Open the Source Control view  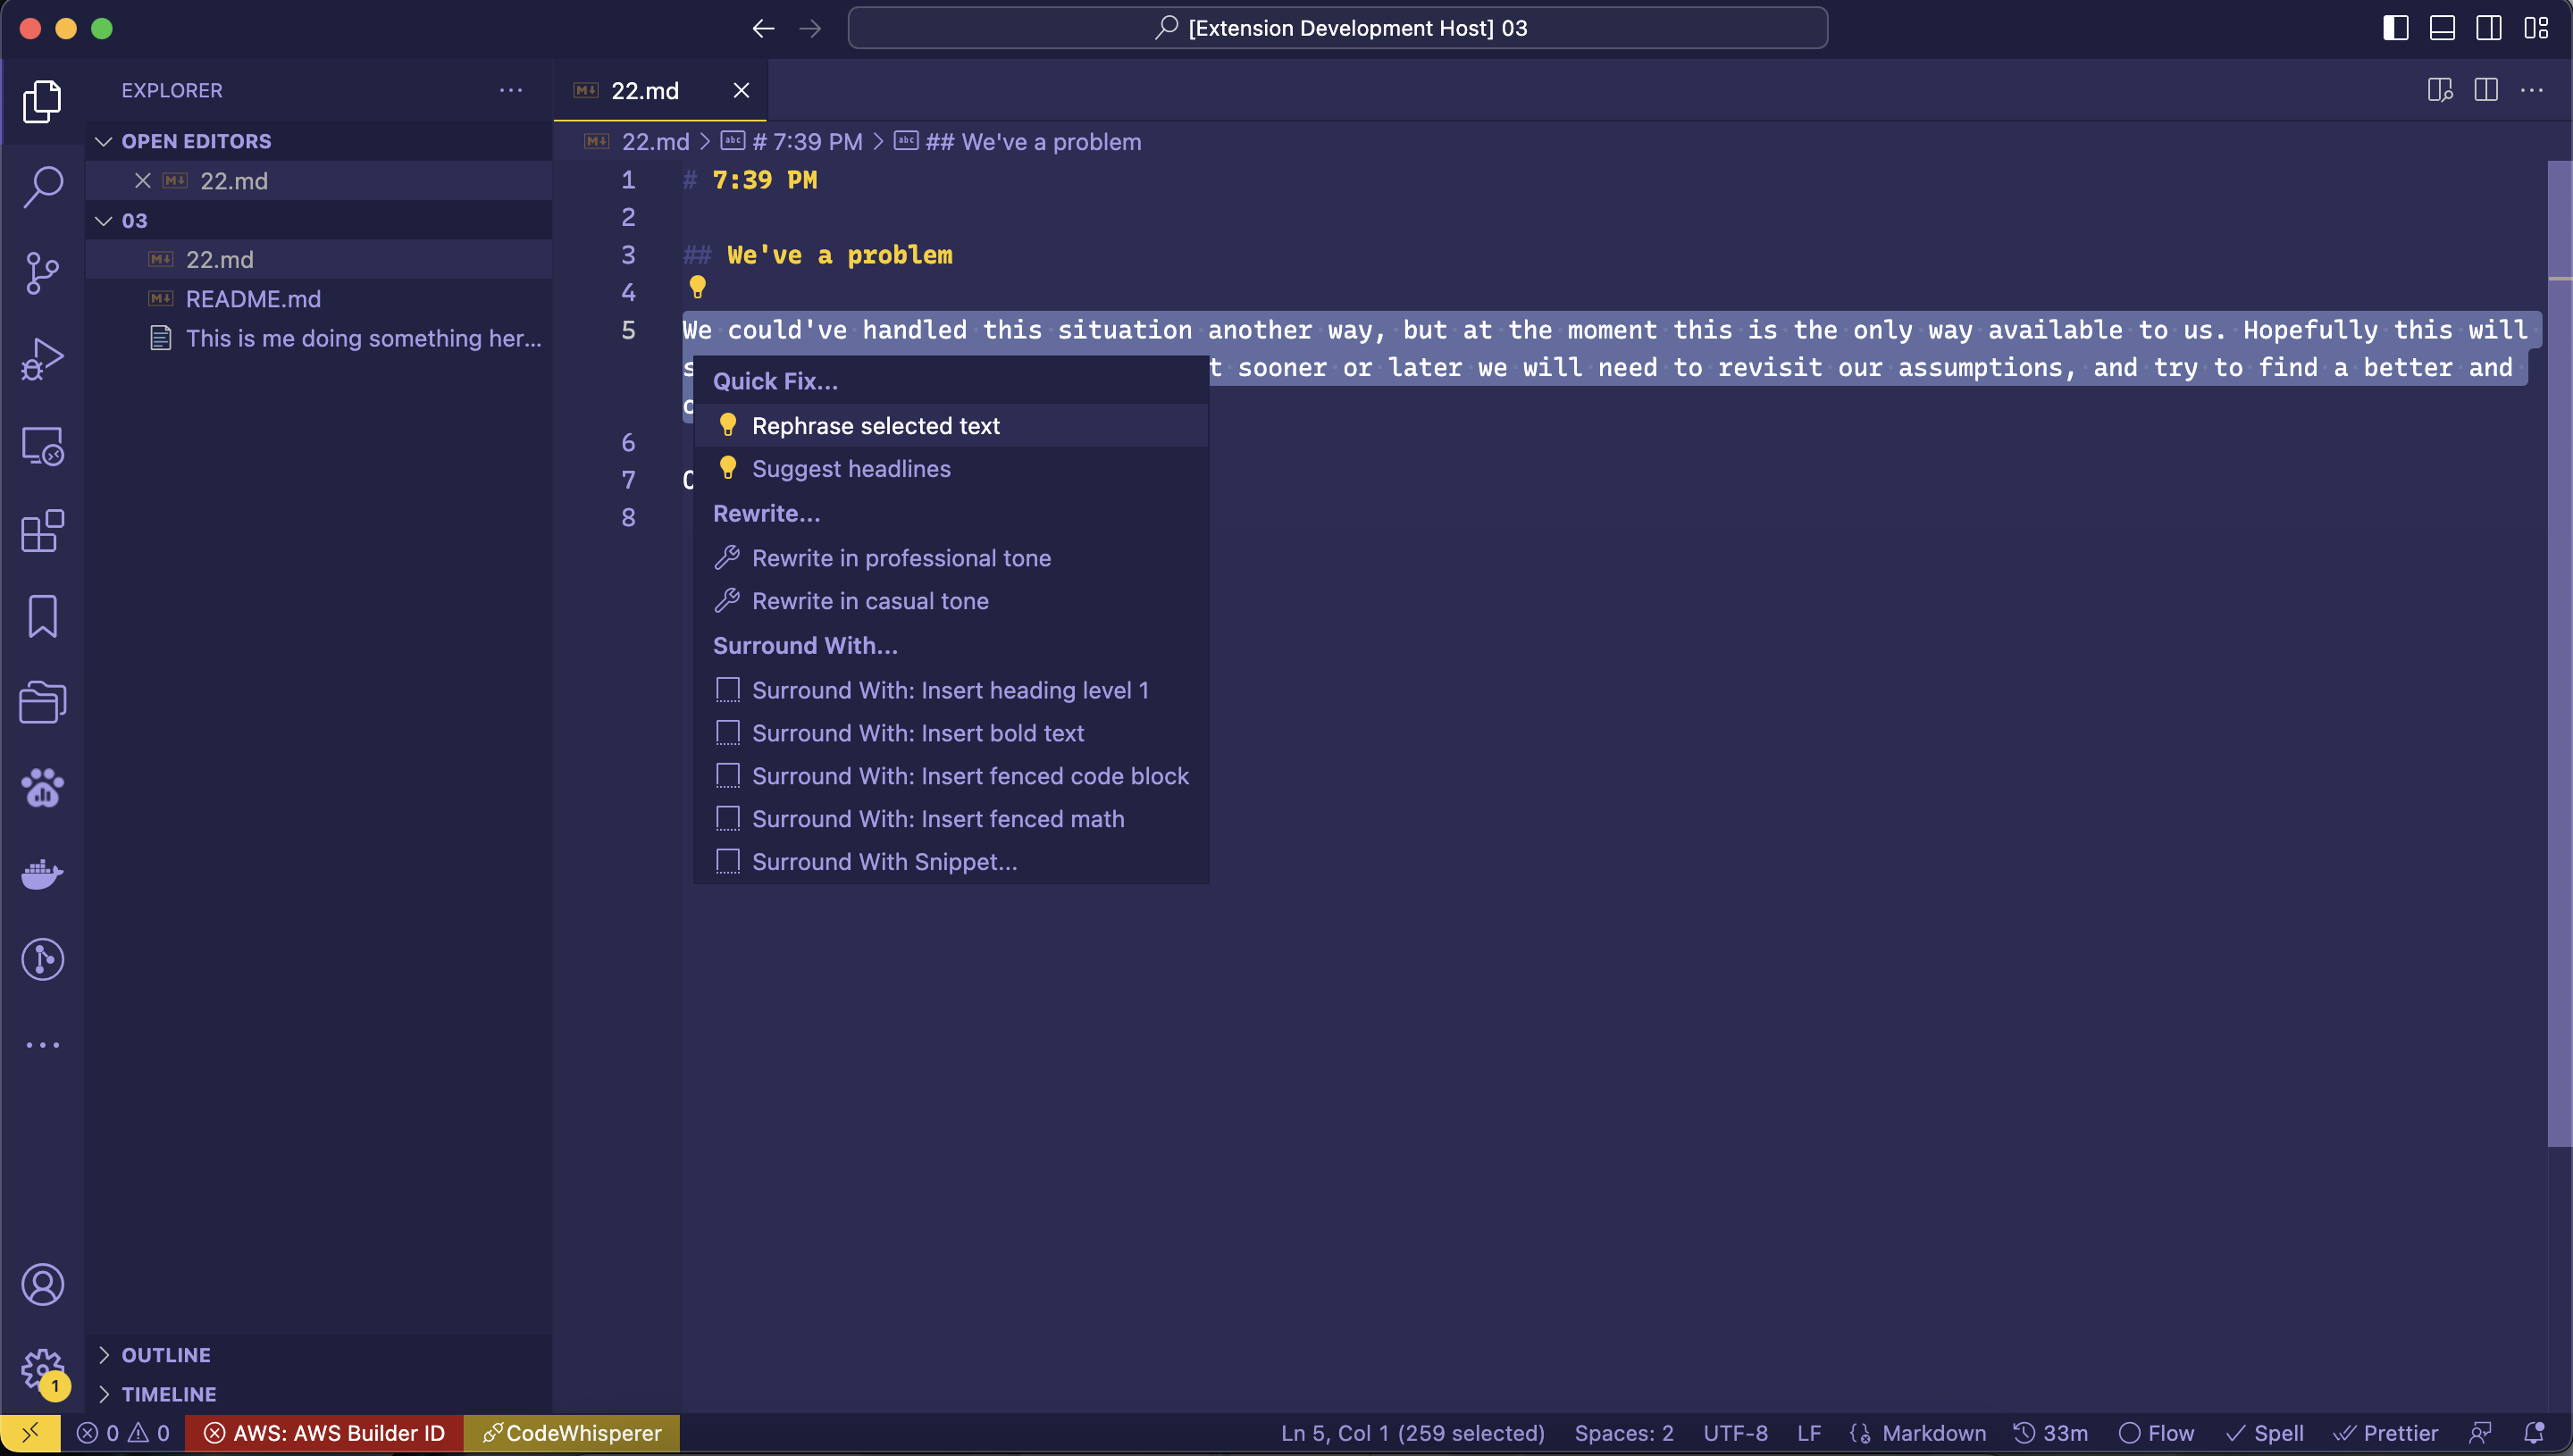pos(42,273)
